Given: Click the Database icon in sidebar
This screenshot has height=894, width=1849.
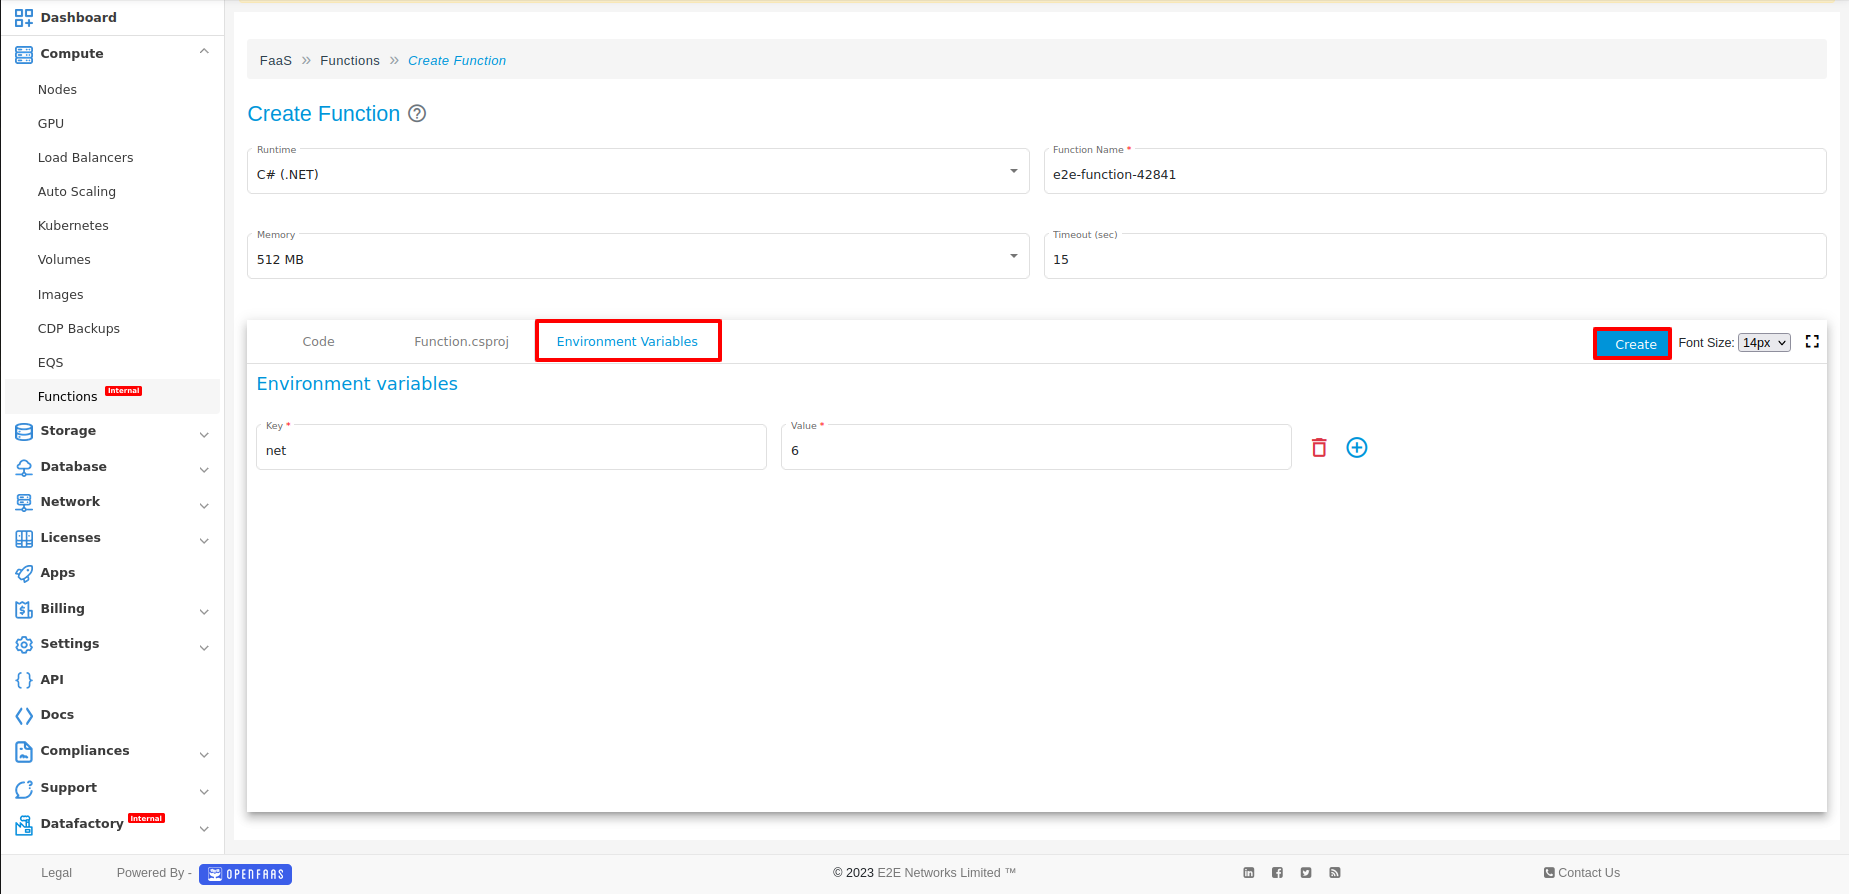Looking at the screenshot, I should 24,467.
